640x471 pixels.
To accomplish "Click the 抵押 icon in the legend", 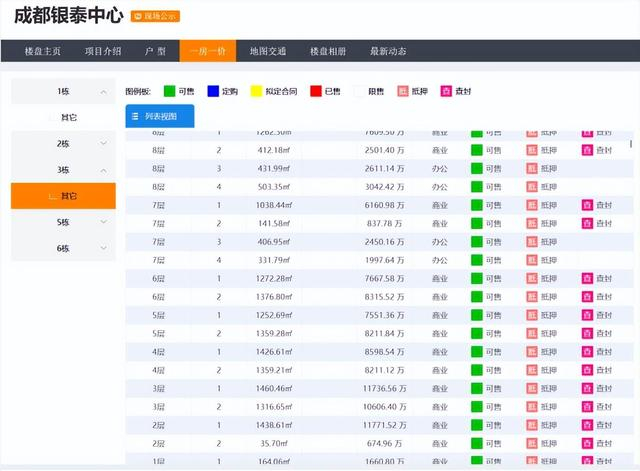I will [403, 91].
